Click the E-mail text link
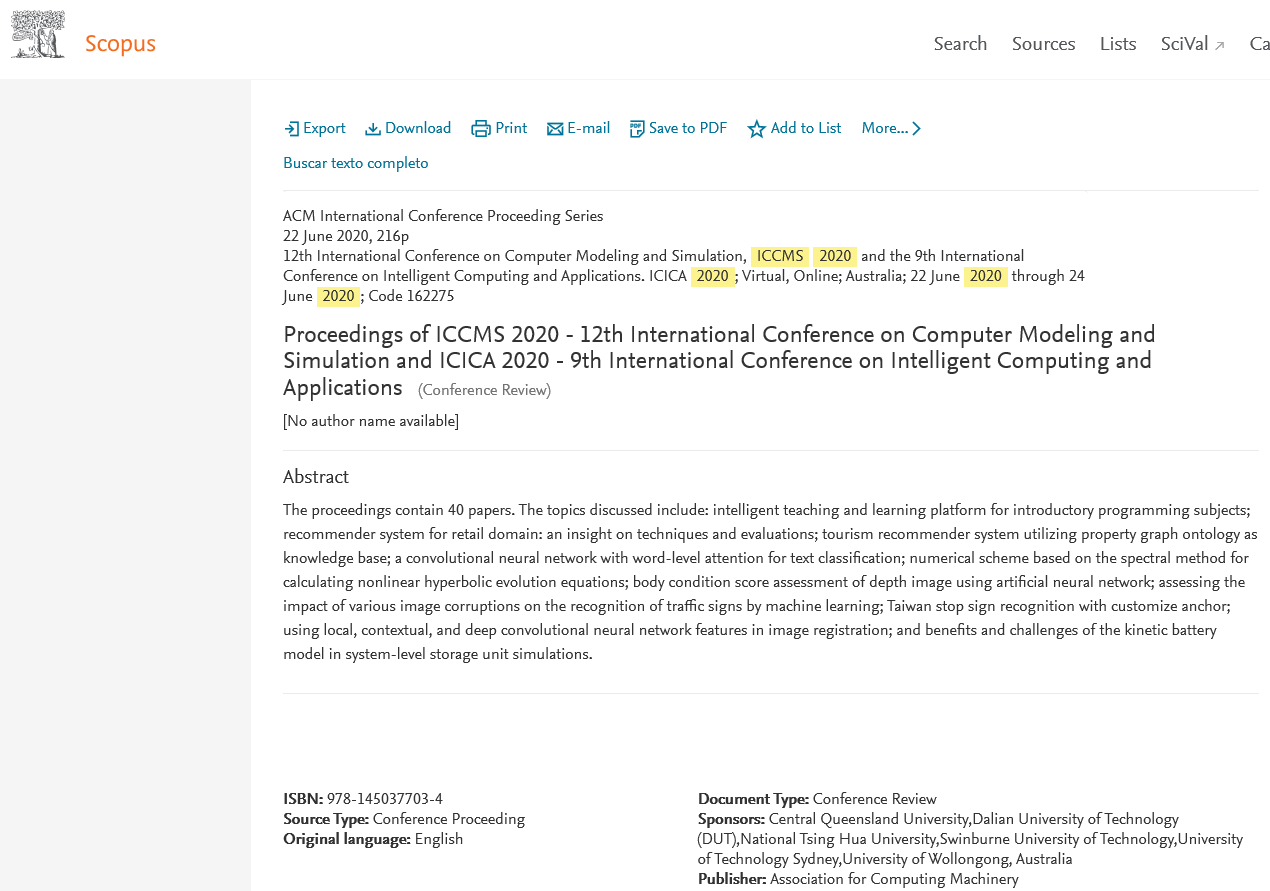The height and width of the screenshot is (891, 1270). click(589, 128)
